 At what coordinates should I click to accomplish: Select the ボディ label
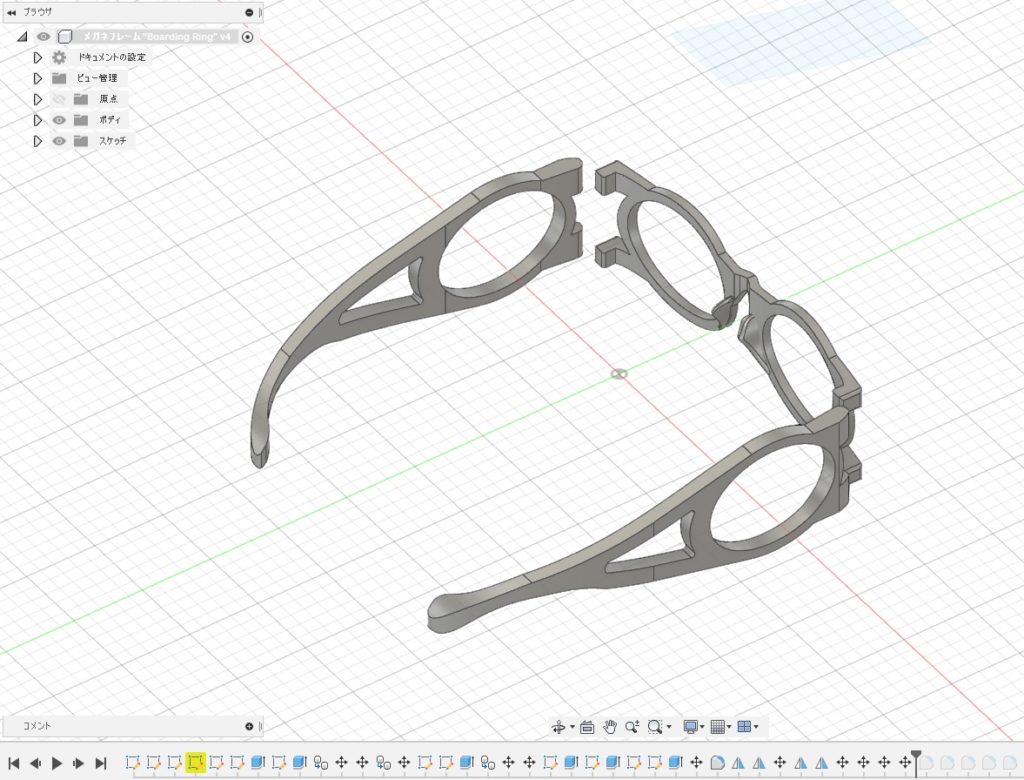coord(110,120)
